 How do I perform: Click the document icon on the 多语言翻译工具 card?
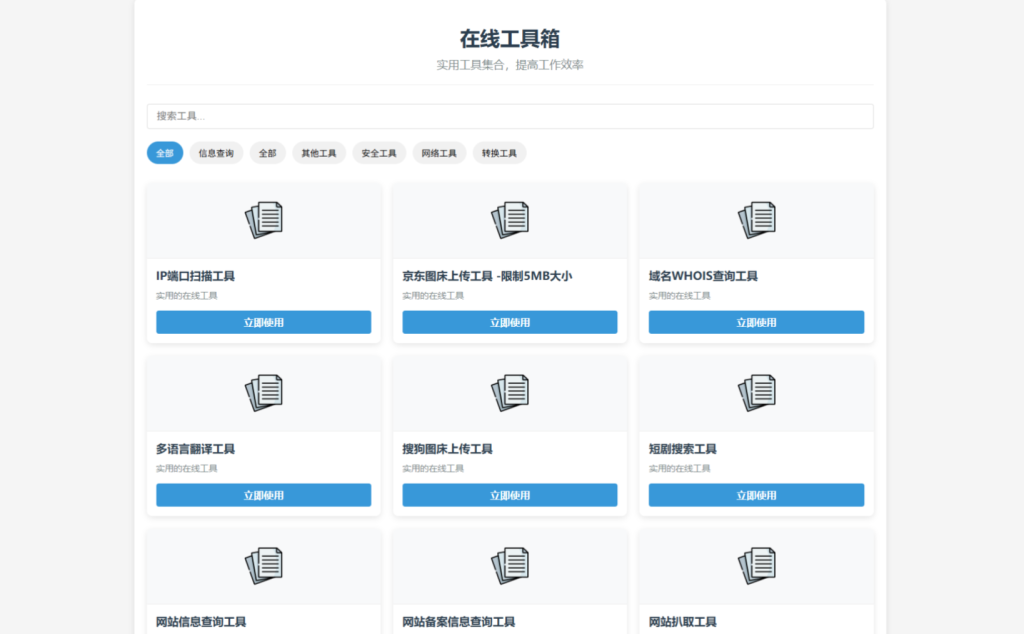264,393
